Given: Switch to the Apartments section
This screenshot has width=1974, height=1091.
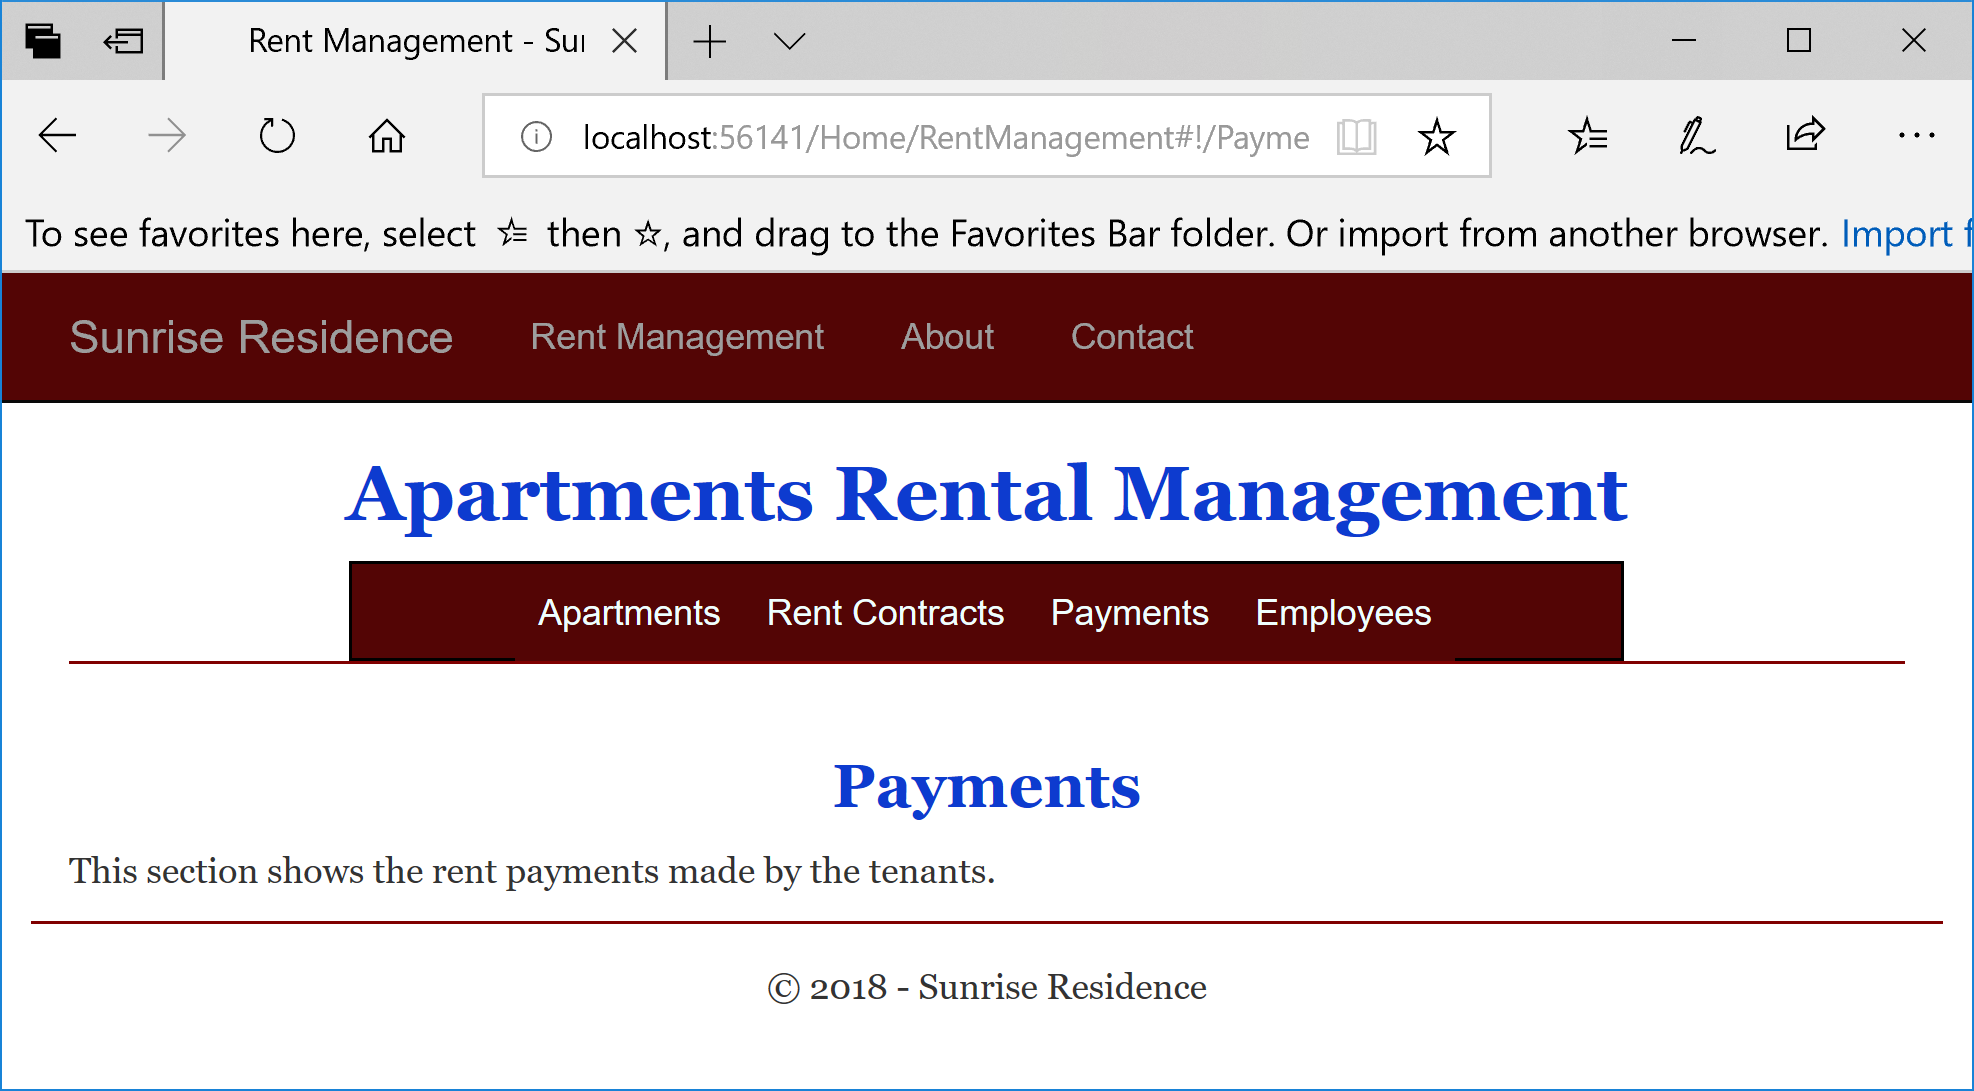Looking at the screenshot, I should [x=629, y=613].
